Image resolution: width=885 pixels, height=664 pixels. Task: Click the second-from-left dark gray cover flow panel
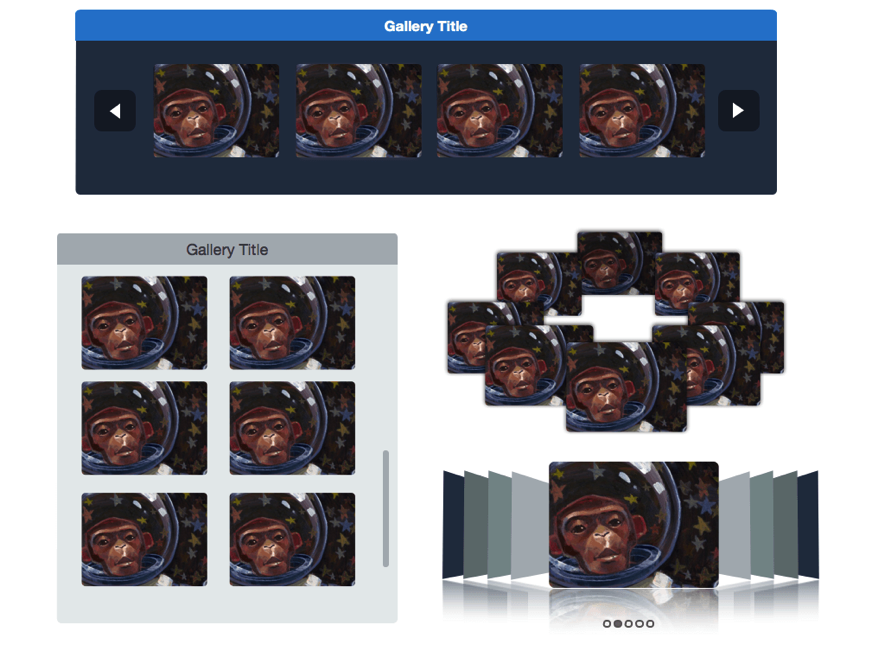click(476, 525)
